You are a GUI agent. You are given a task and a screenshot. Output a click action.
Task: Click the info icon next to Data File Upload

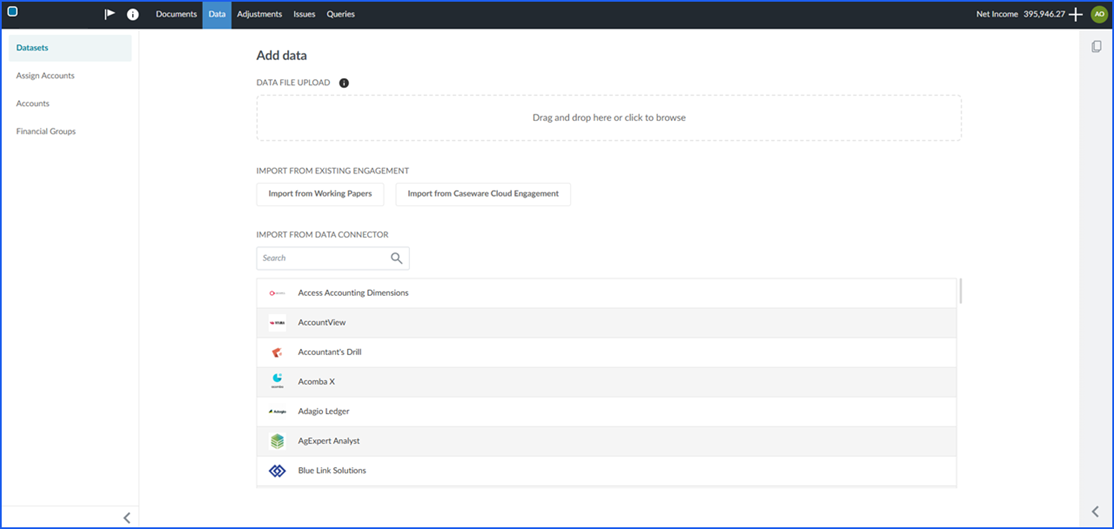click(x=344, y=82)
